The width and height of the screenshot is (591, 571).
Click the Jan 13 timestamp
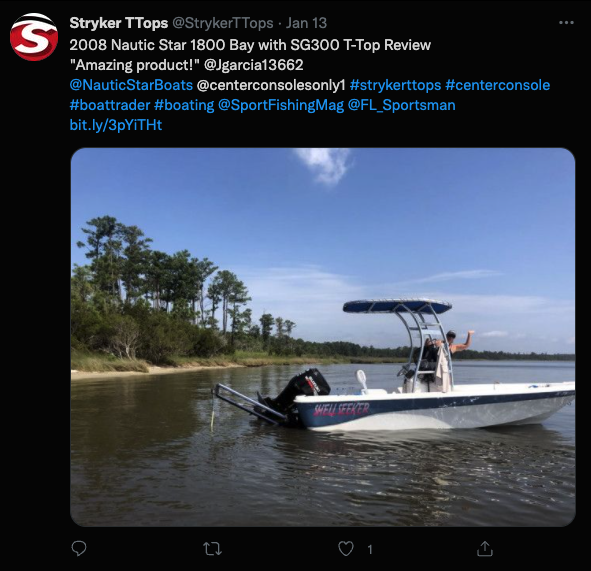[306, 23]
